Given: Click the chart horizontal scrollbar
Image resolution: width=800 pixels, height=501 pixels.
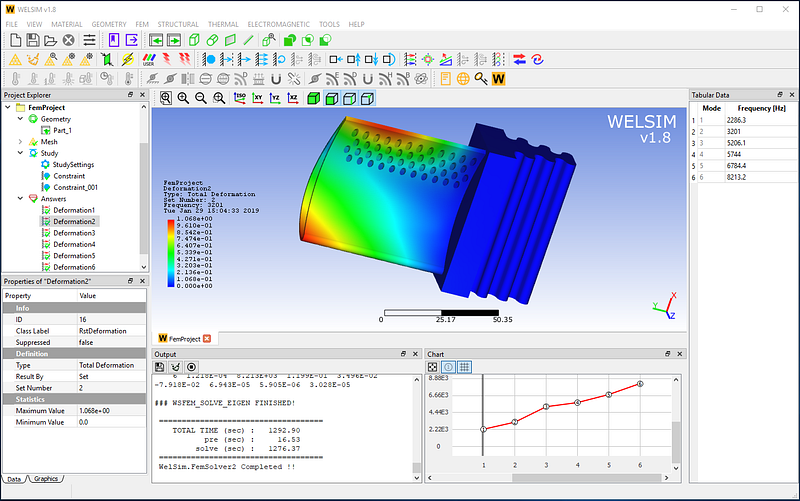Looking at the screenshot, I should click(x=587, y=478).
